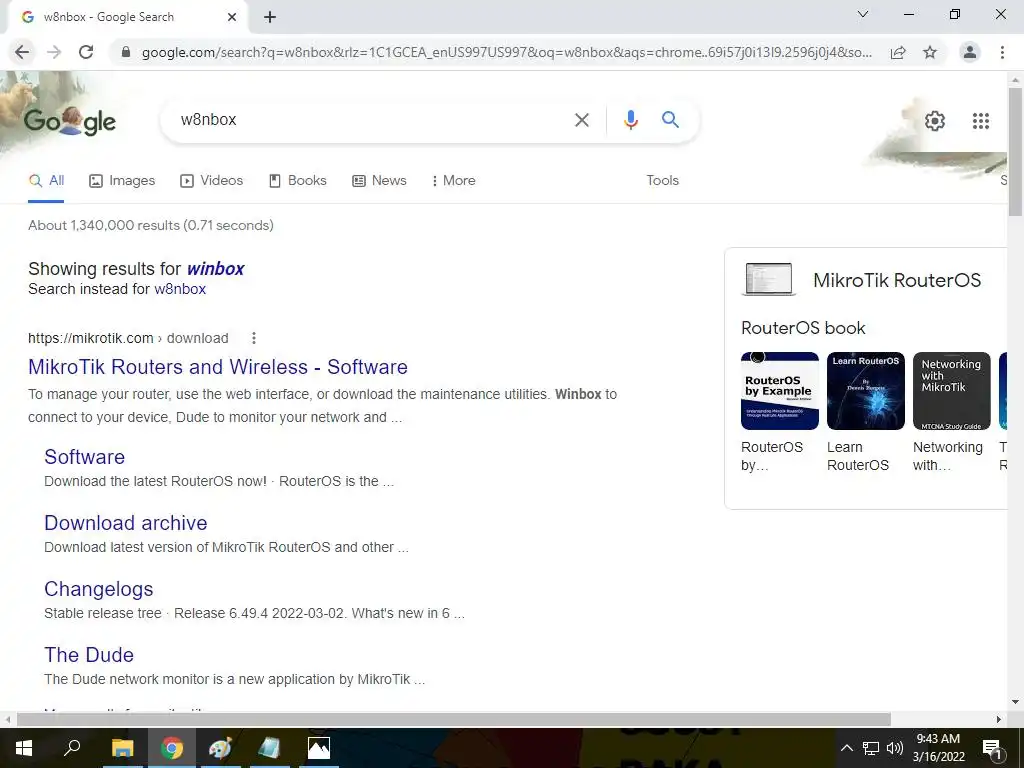1024x768 pixels.
Task: Switch to Books results
Action: click(x=298, y=181)
